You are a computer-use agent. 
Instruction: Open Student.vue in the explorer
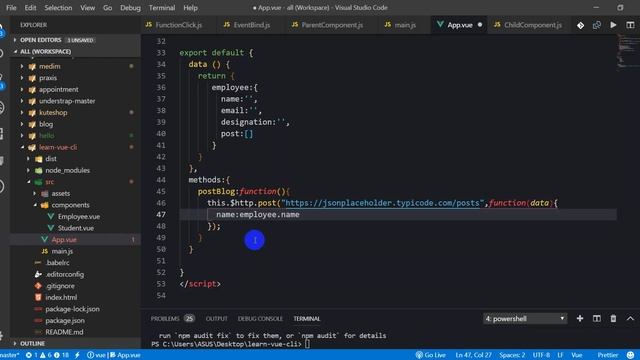76,228
